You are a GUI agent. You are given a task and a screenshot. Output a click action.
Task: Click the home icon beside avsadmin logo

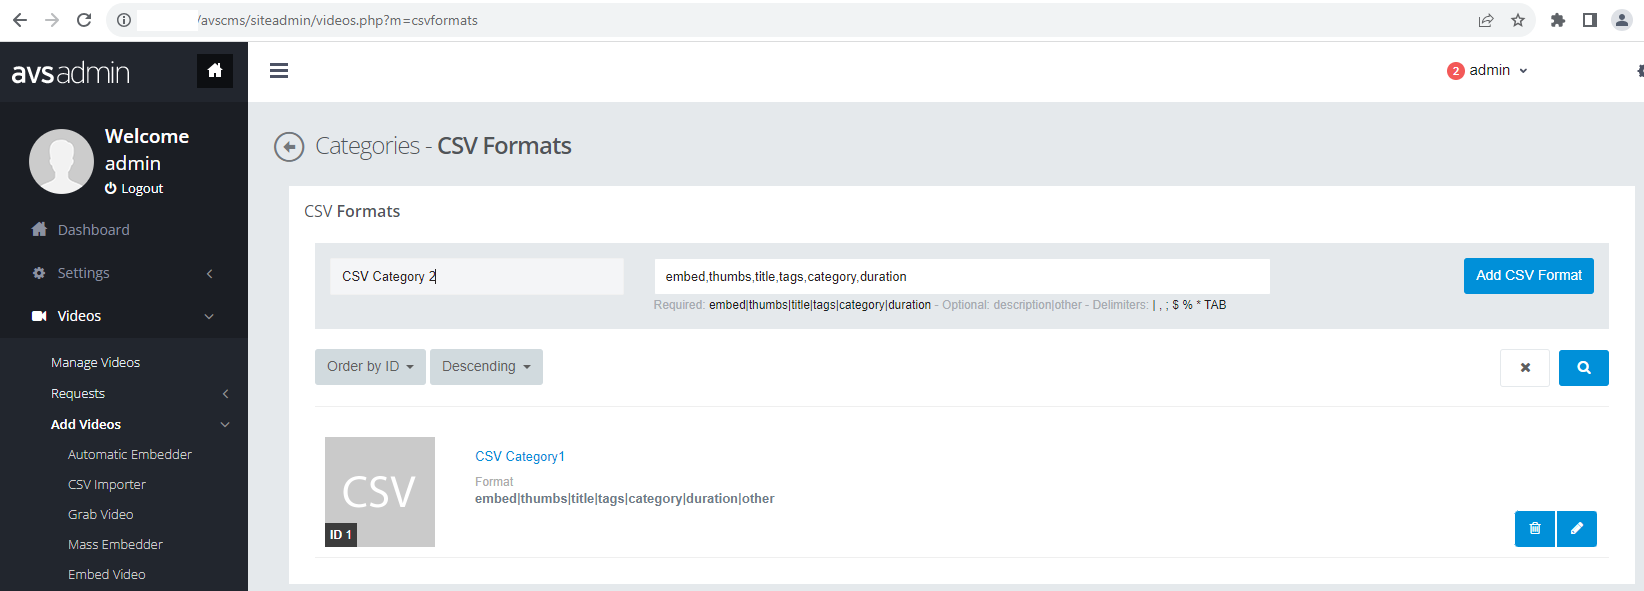(x=214, y=71)
